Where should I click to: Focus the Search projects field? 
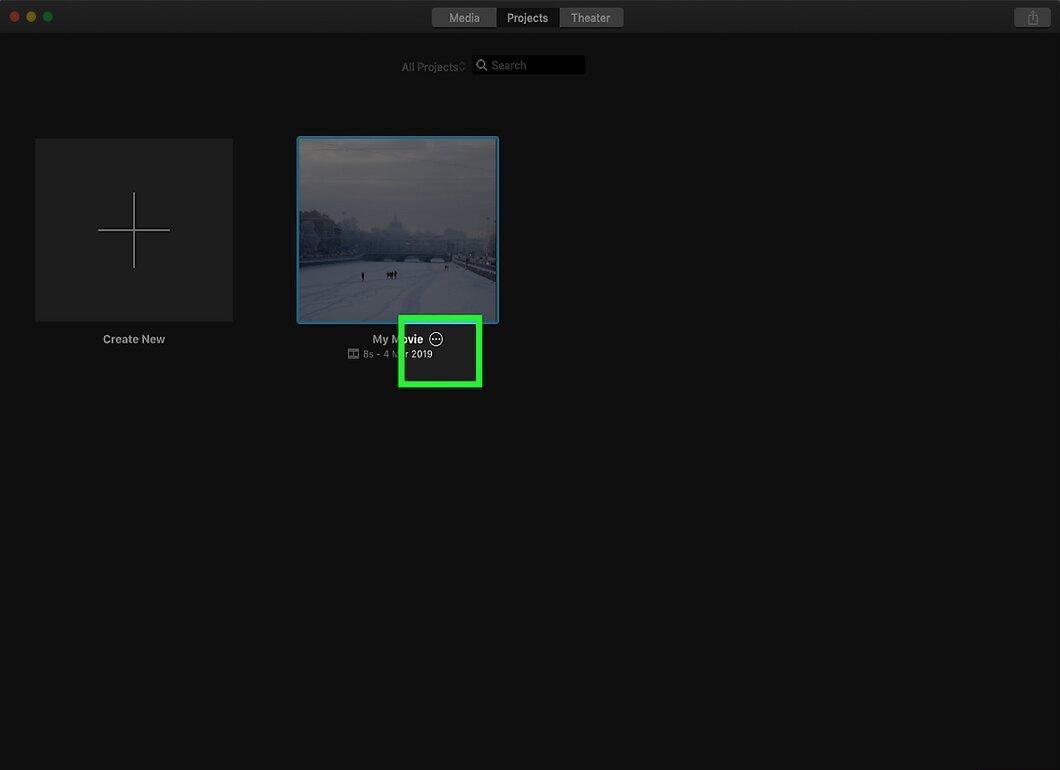click(529, 65)
